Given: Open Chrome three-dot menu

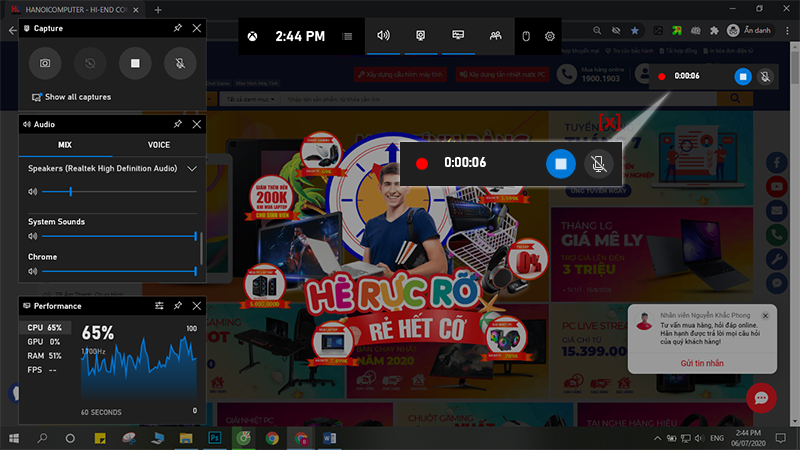Looking at the screenshot, I should (787, 31).
